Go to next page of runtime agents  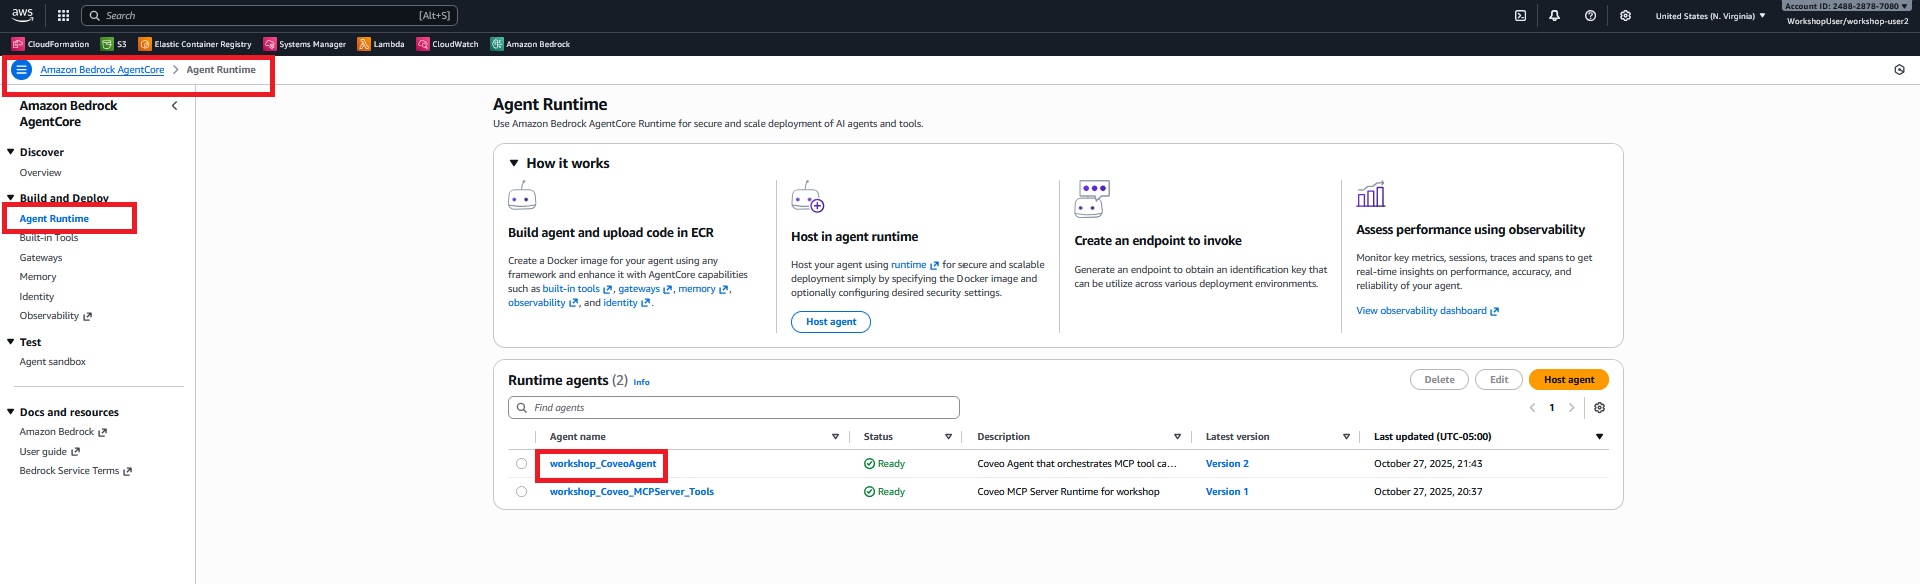(1571, 408)
